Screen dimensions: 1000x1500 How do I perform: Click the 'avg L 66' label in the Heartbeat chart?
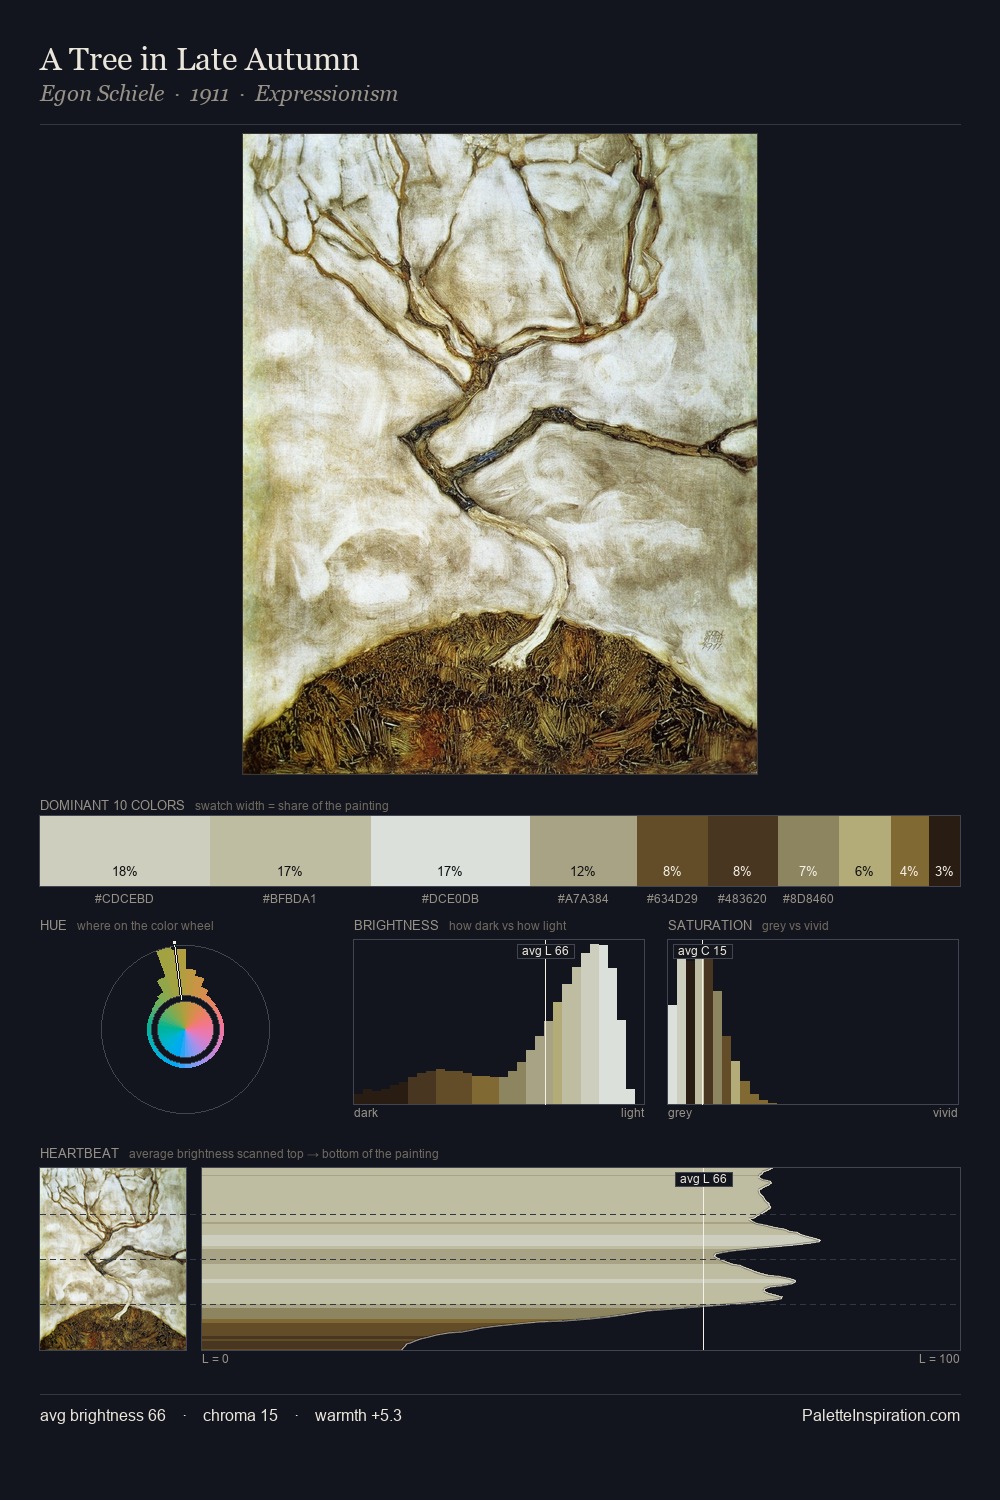pos(703,1179)
